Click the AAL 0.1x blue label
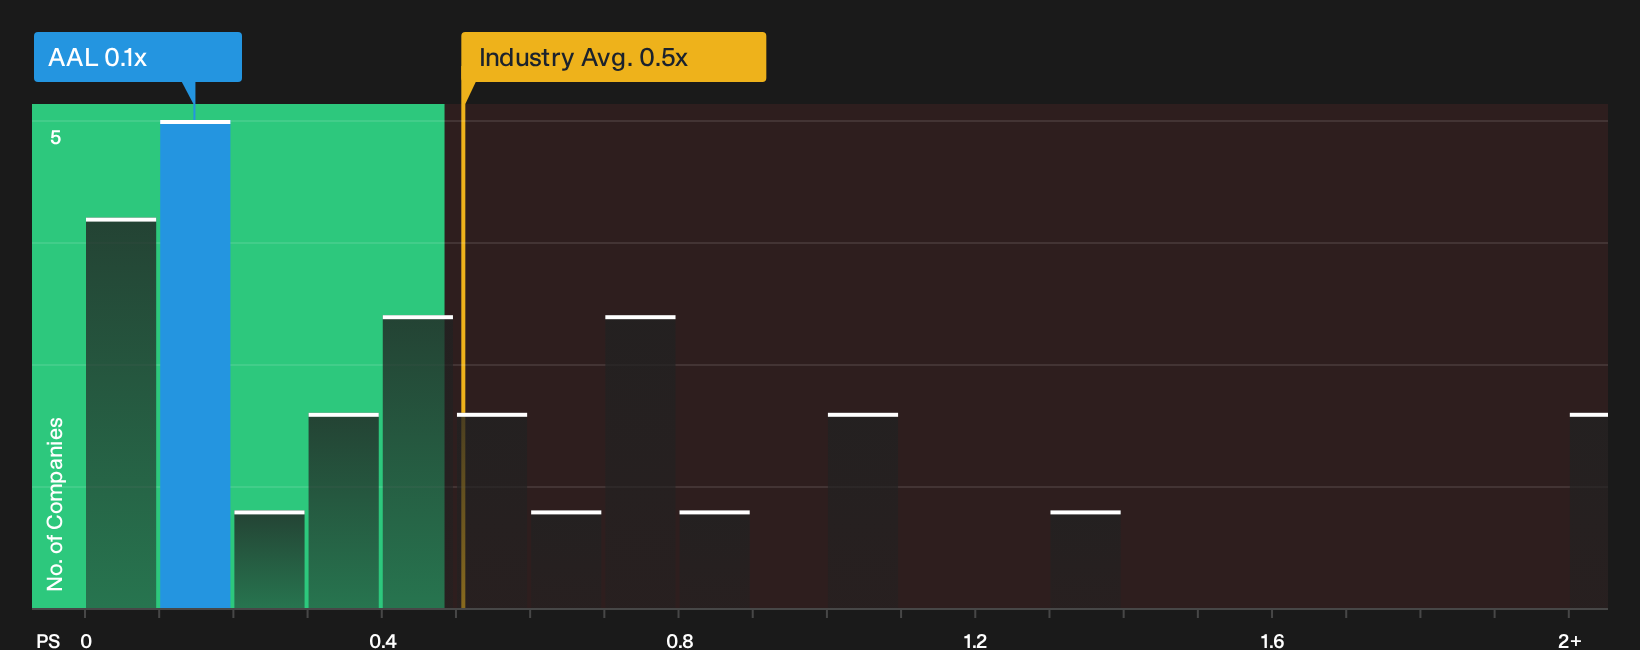The width and height of the screenshot is (1640, 650). point(138,57)
